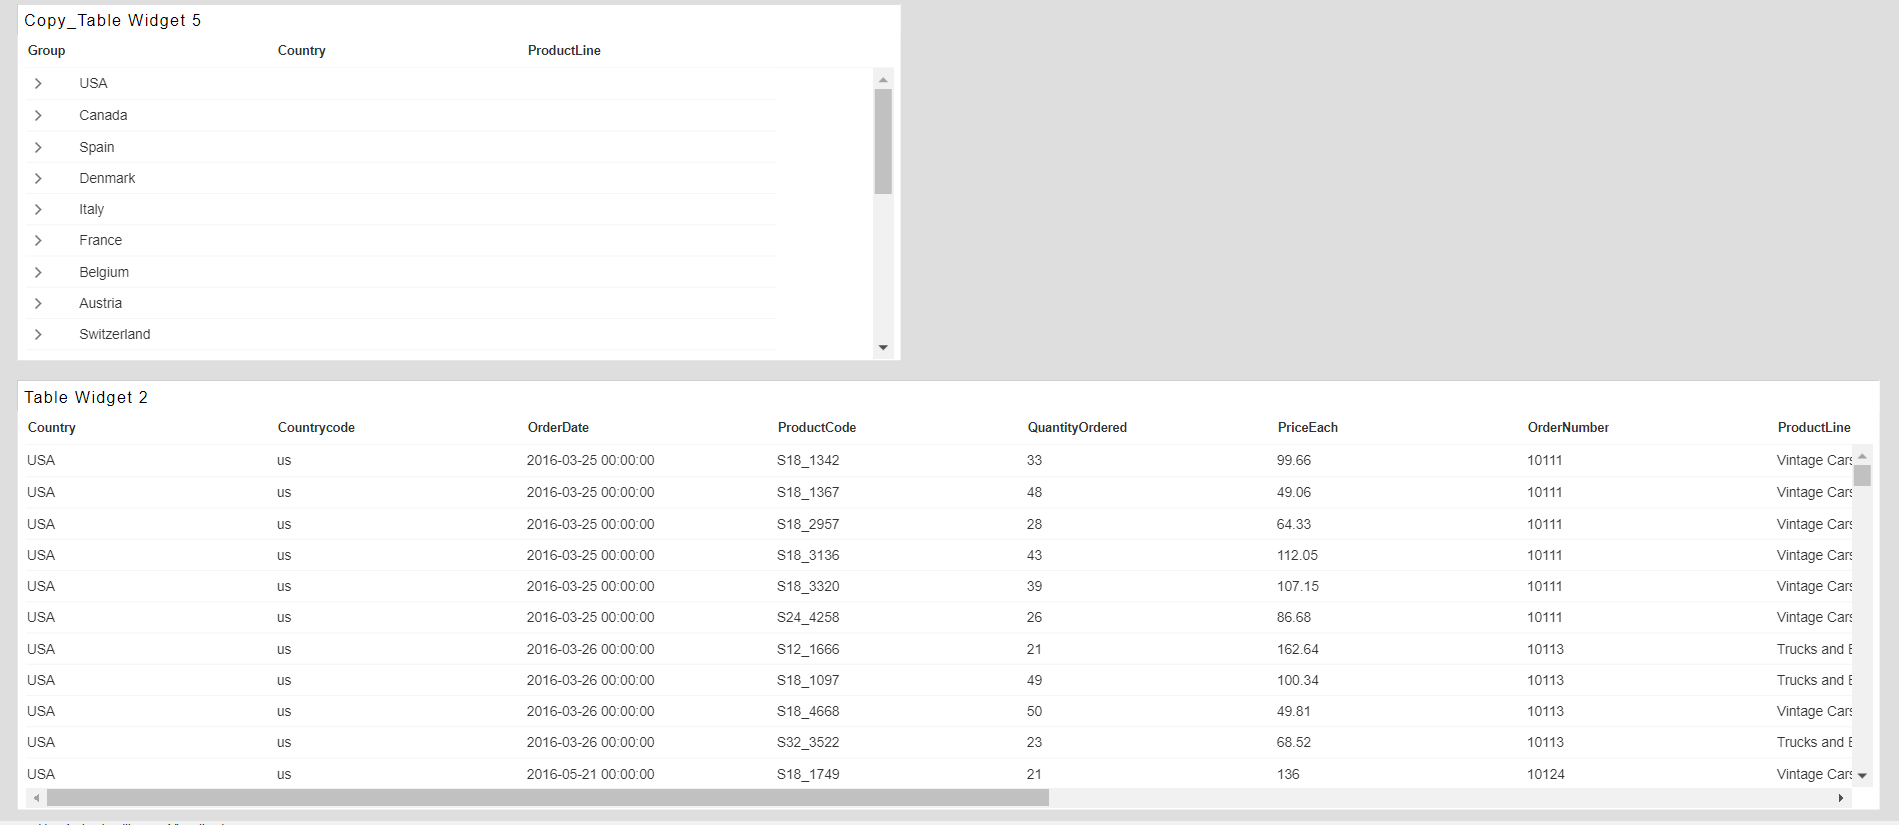Viewport: 1899px width, 825px height.
Task: Expand the Austria group row
Action: [x=38, y=303]
